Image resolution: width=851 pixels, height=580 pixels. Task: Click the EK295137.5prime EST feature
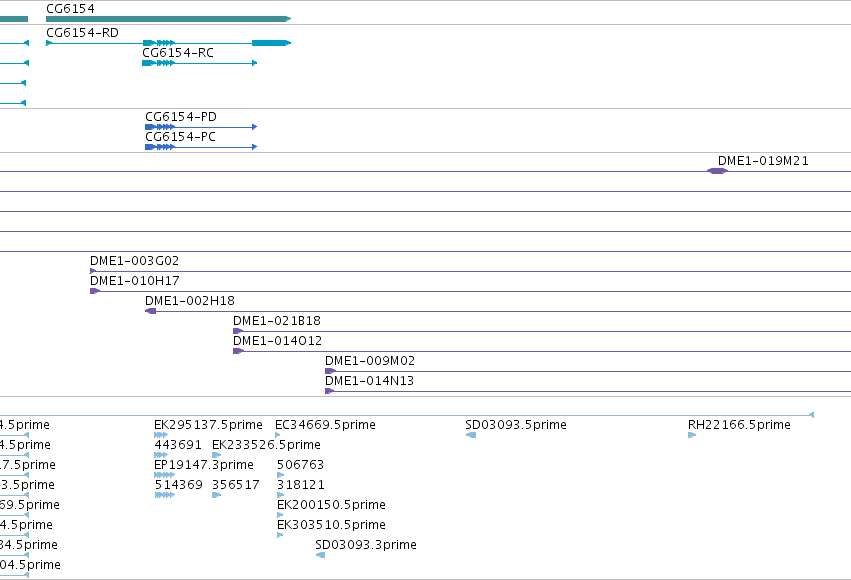[161, 435]
